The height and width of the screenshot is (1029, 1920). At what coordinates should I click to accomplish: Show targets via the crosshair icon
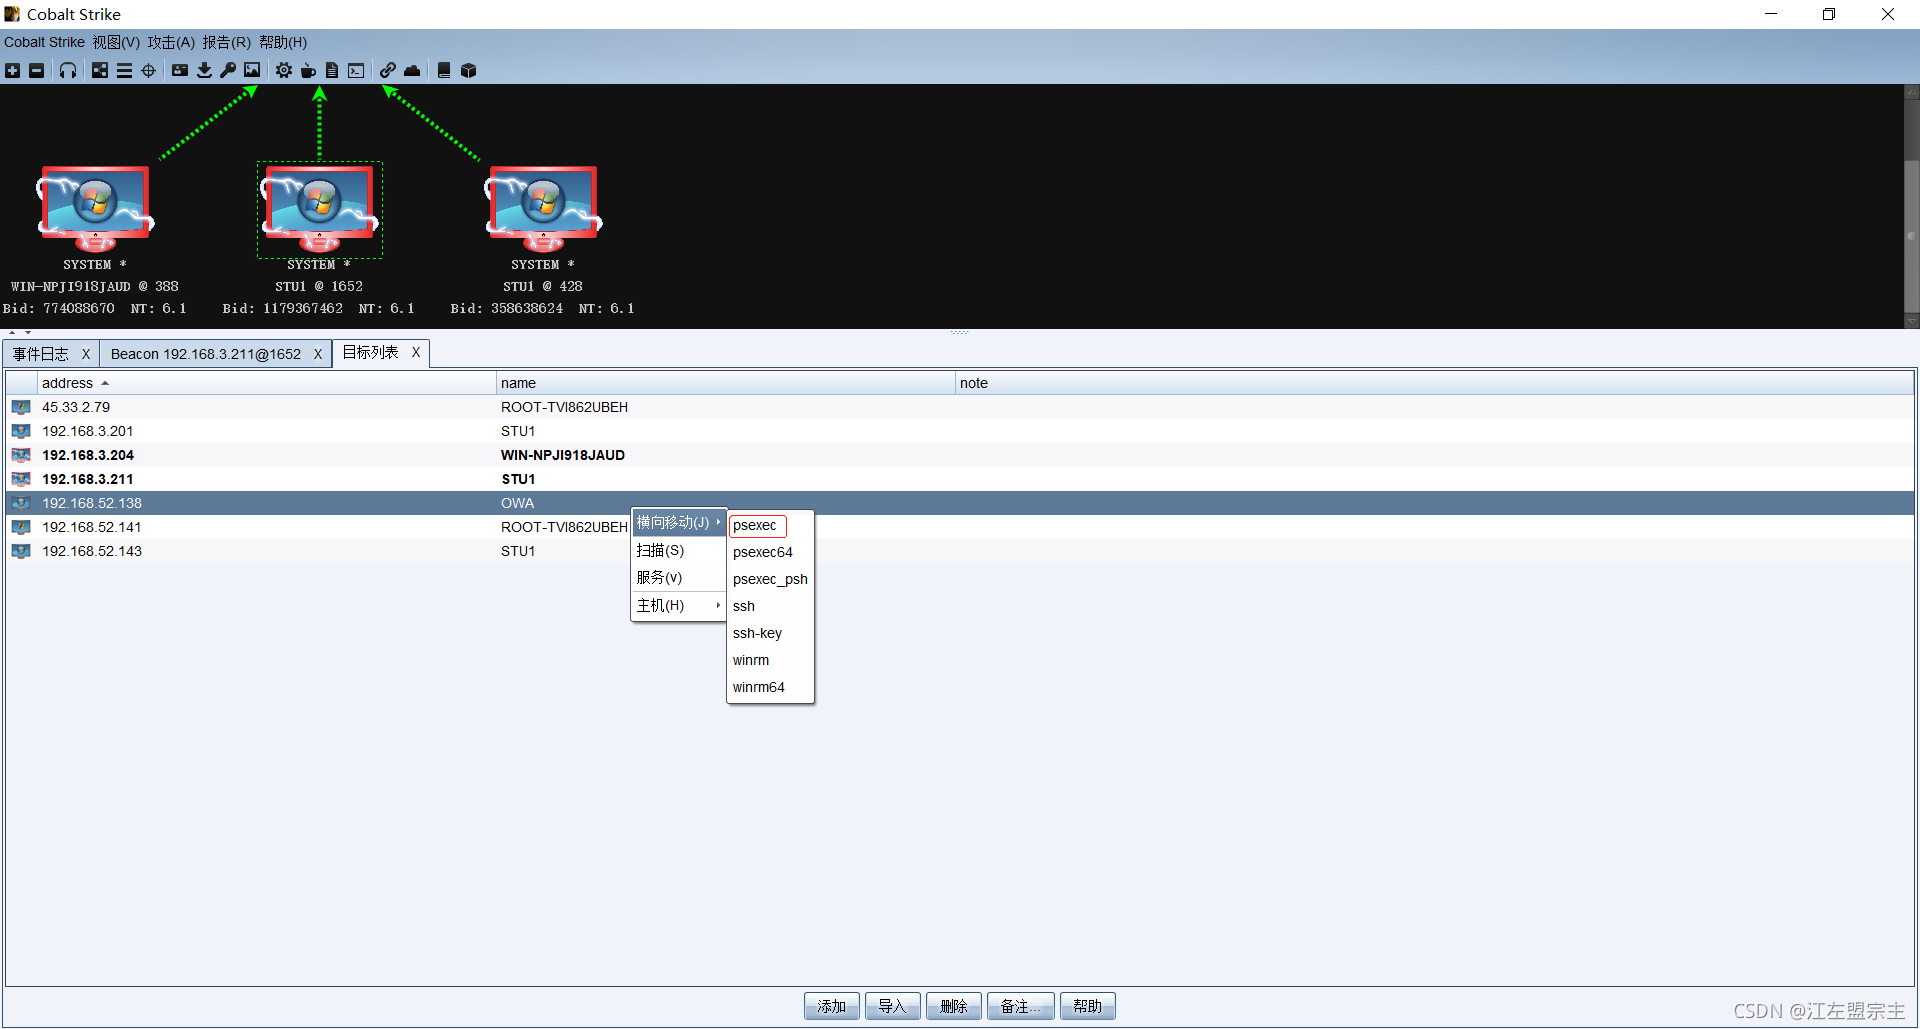point(148,70)
